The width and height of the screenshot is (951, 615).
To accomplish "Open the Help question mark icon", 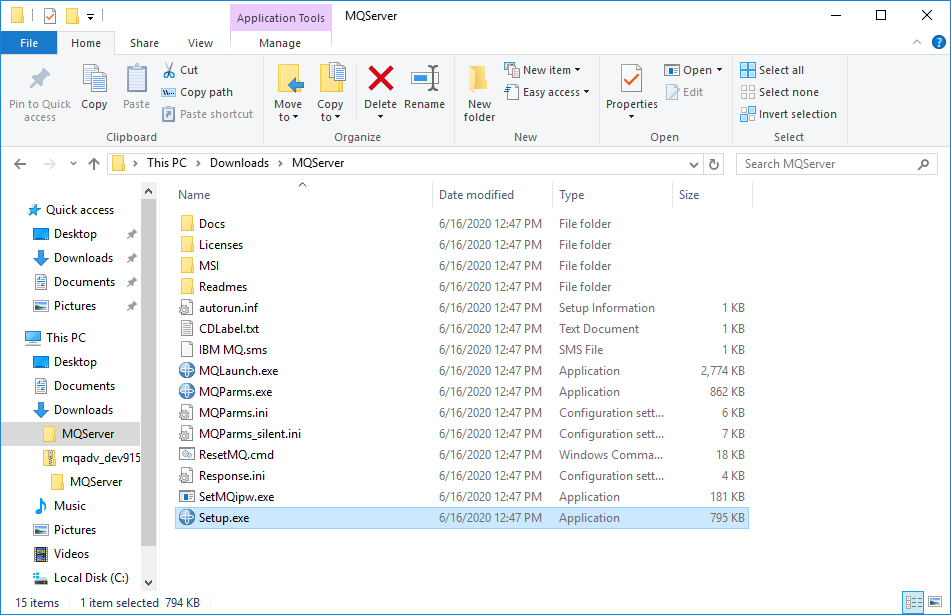I will pyautogui.click(x=938, y=42).
